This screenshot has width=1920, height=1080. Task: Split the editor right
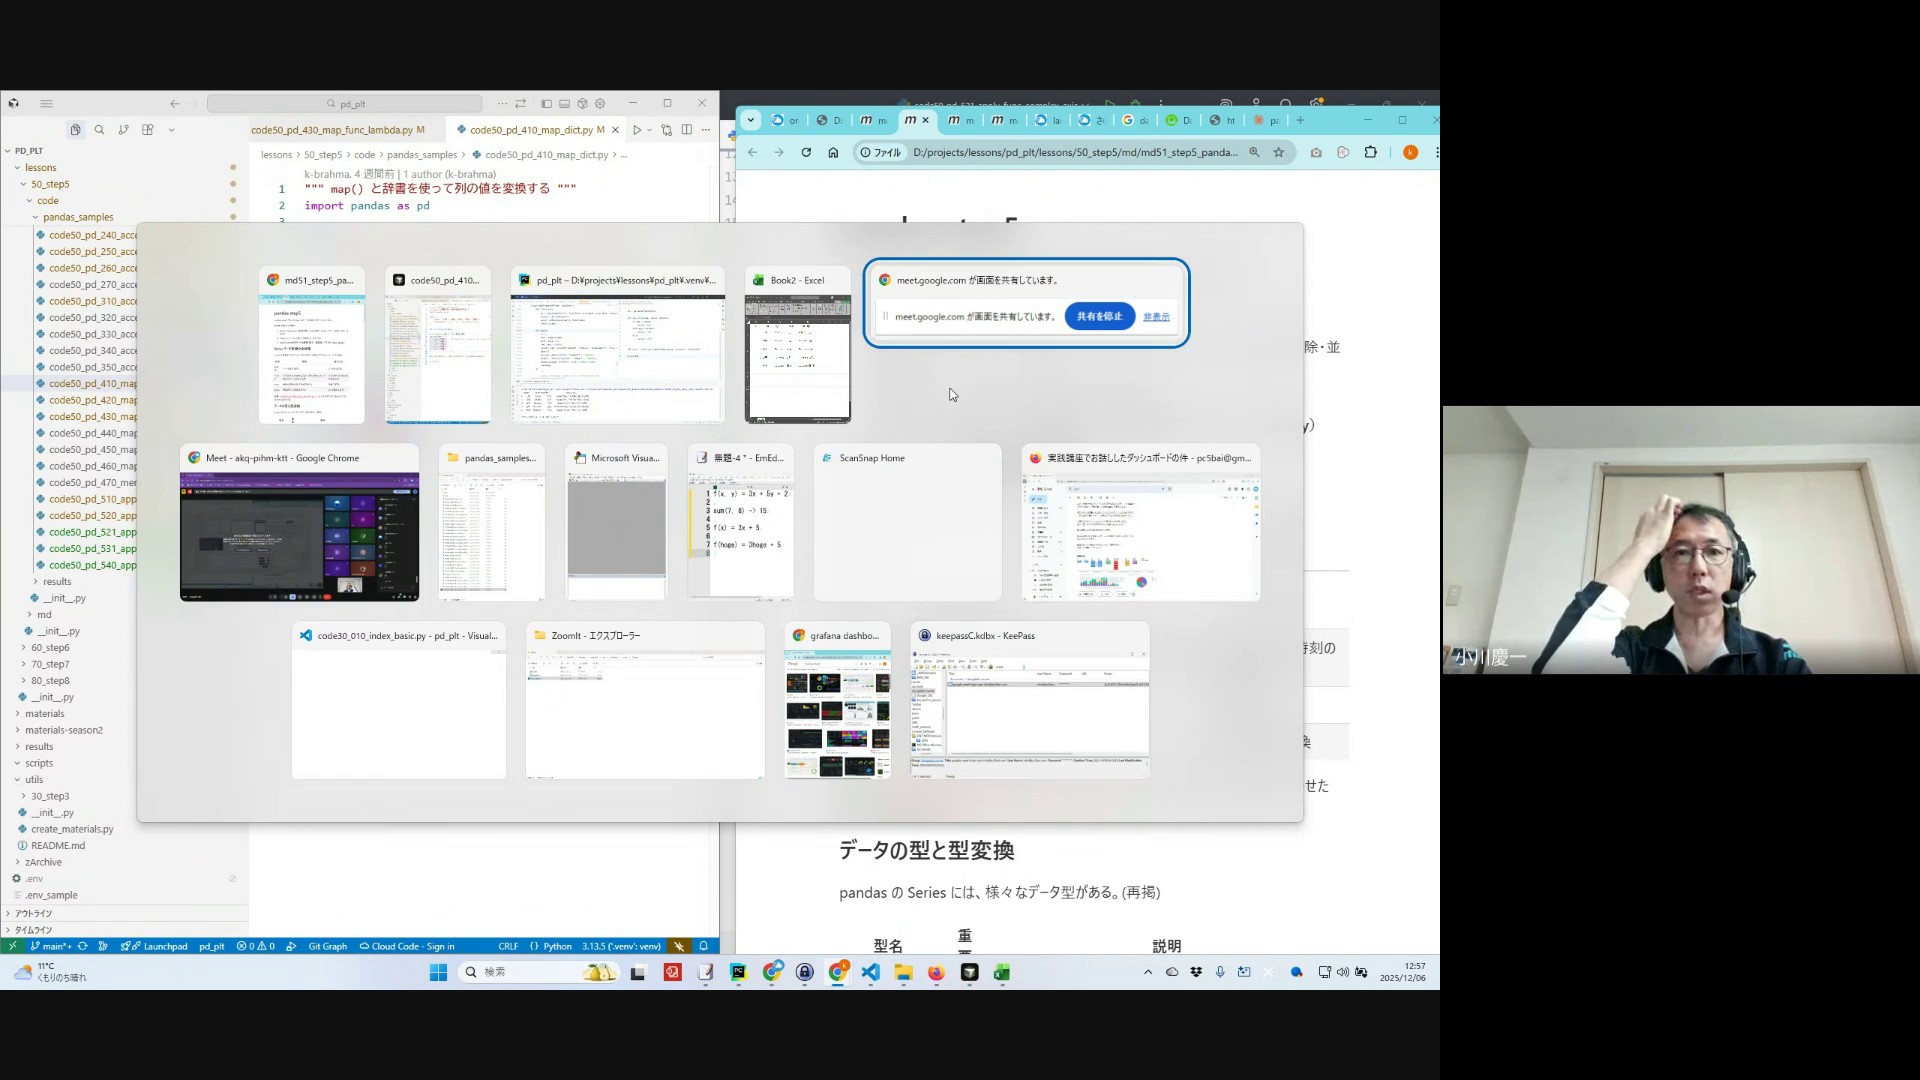pos(687,130)
